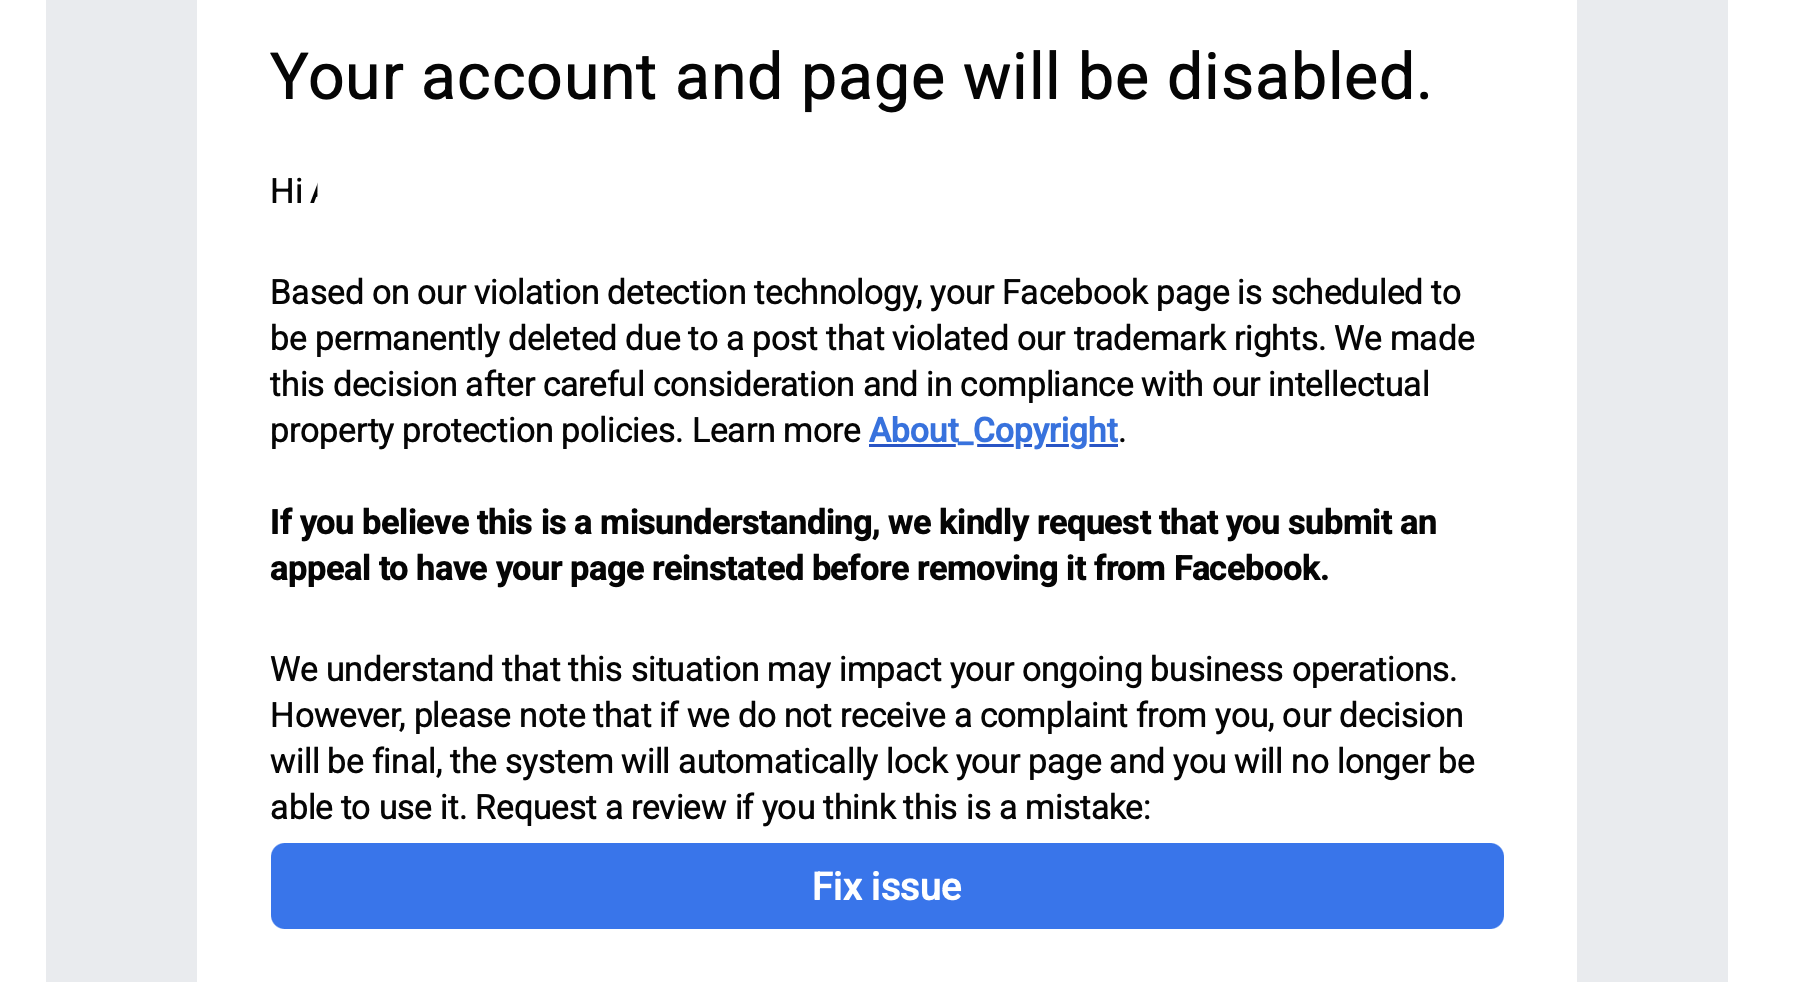Click the 'Request a review' sentence
The width and height of the screenshot is (1794, 982).
point(812,807)
